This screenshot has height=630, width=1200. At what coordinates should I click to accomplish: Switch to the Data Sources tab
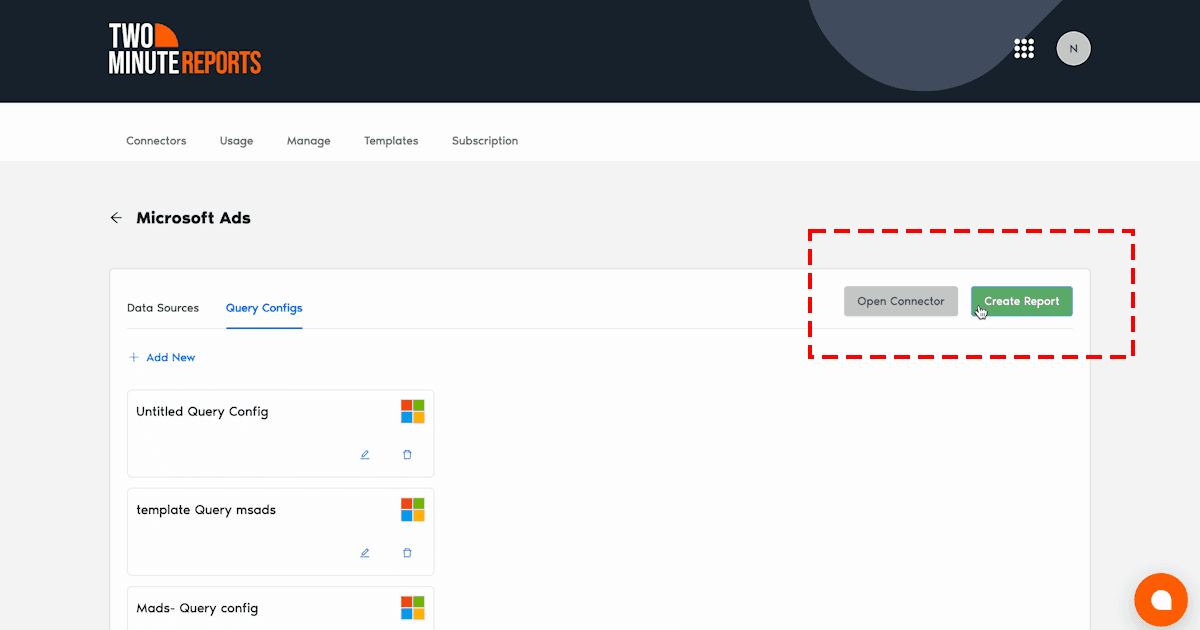[163, 308]
